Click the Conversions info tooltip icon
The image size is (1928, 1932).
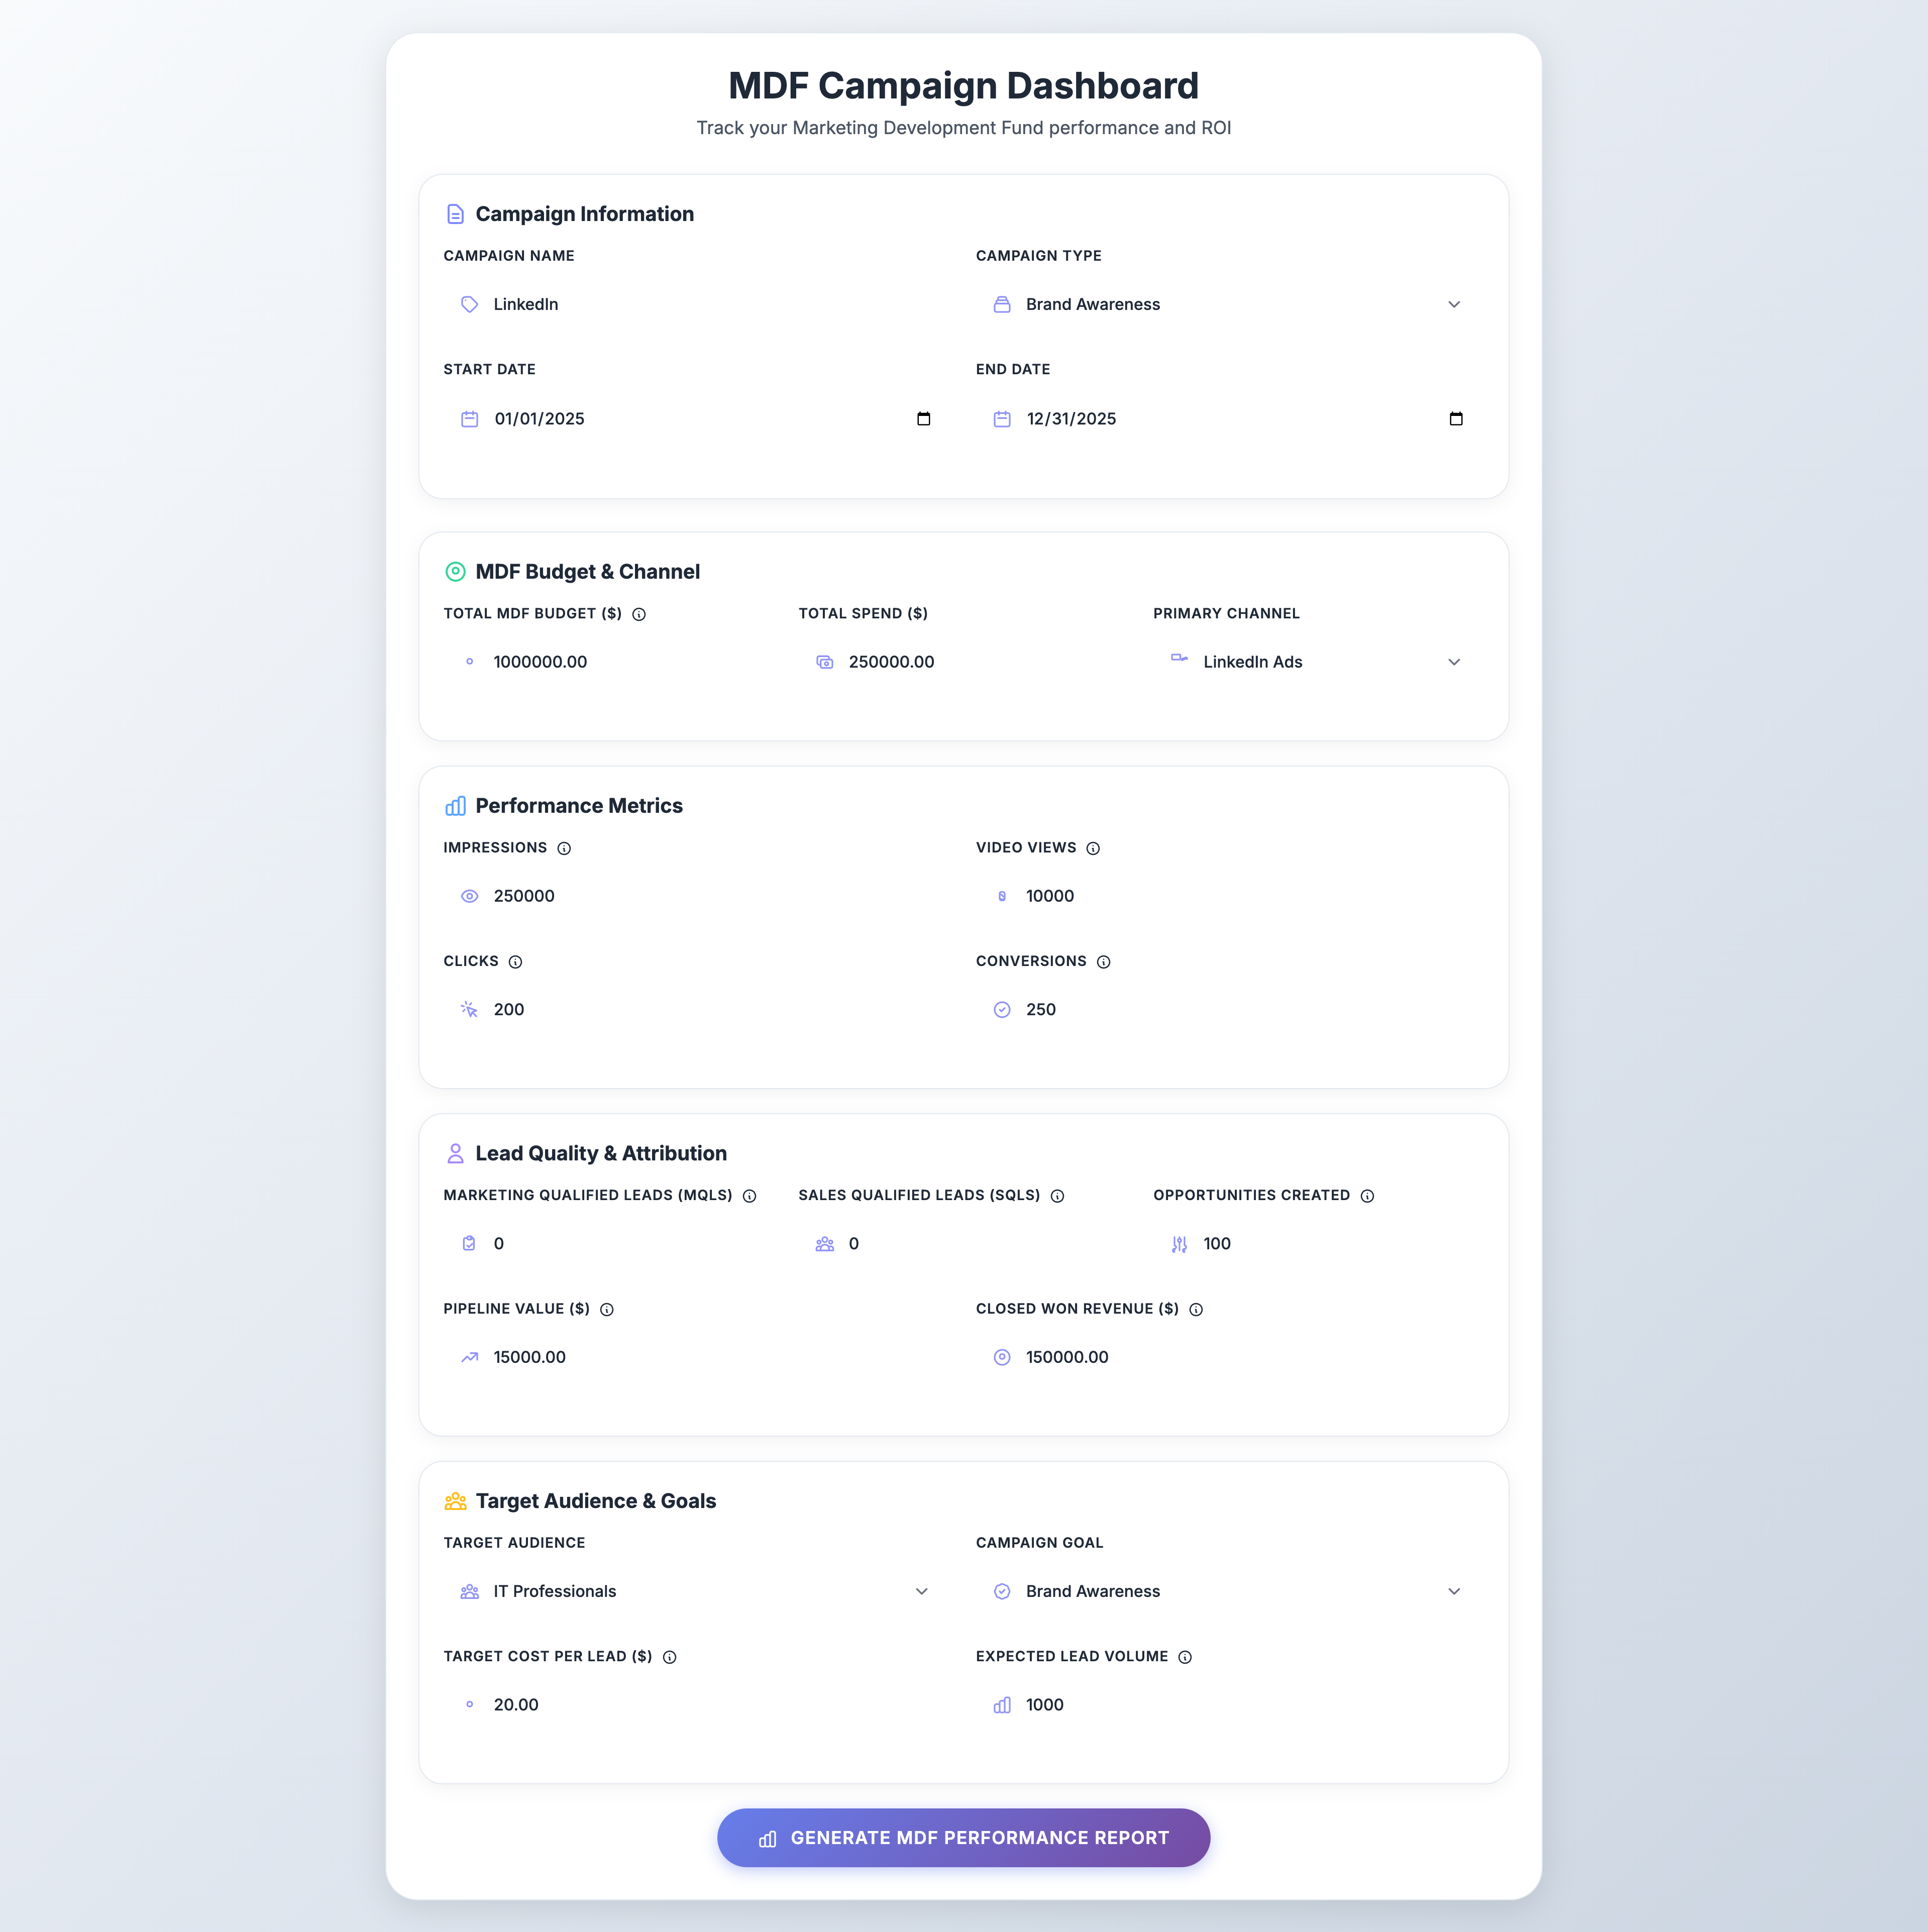pos(1103,961)
